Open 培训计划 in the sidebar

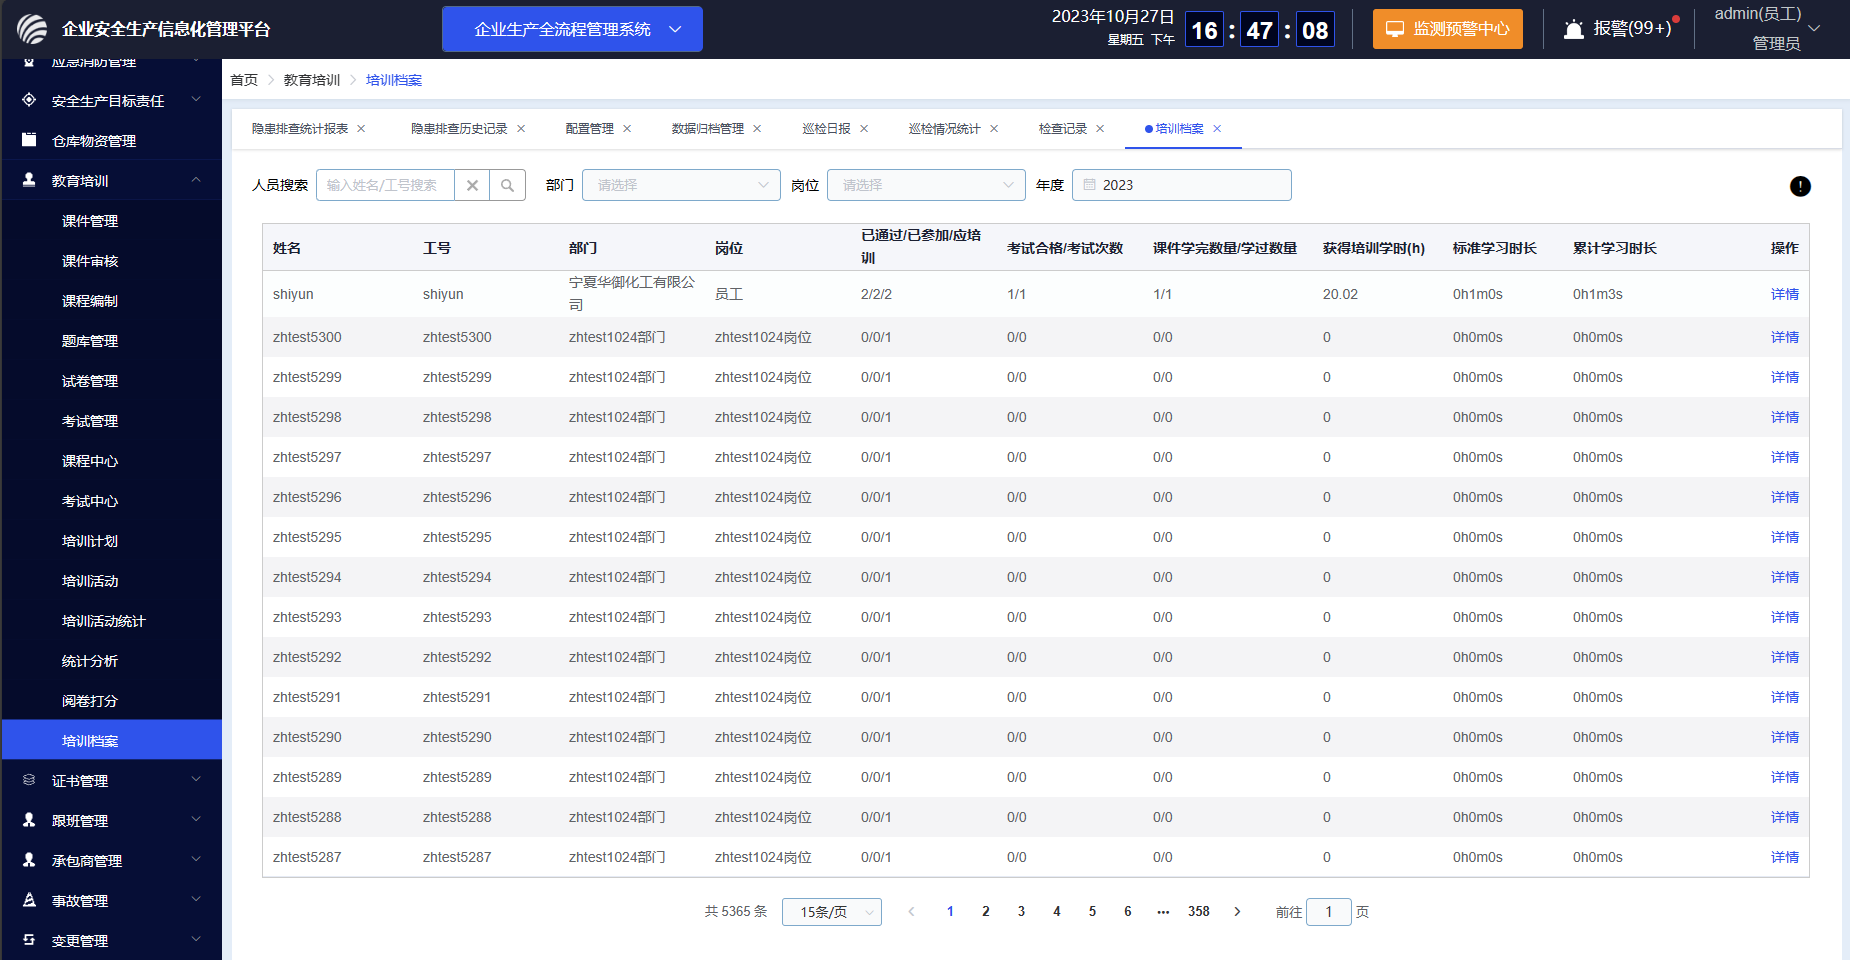(90, 541)
